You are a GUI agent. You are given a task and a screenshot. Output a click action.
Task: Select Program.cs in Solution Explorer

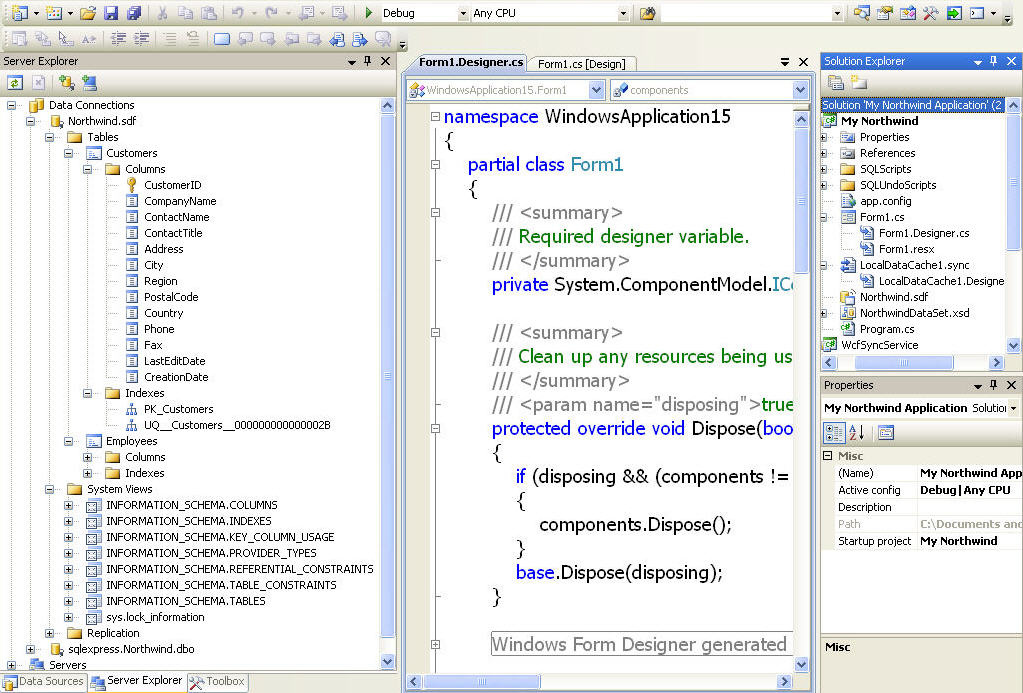(x=887, y=329)
